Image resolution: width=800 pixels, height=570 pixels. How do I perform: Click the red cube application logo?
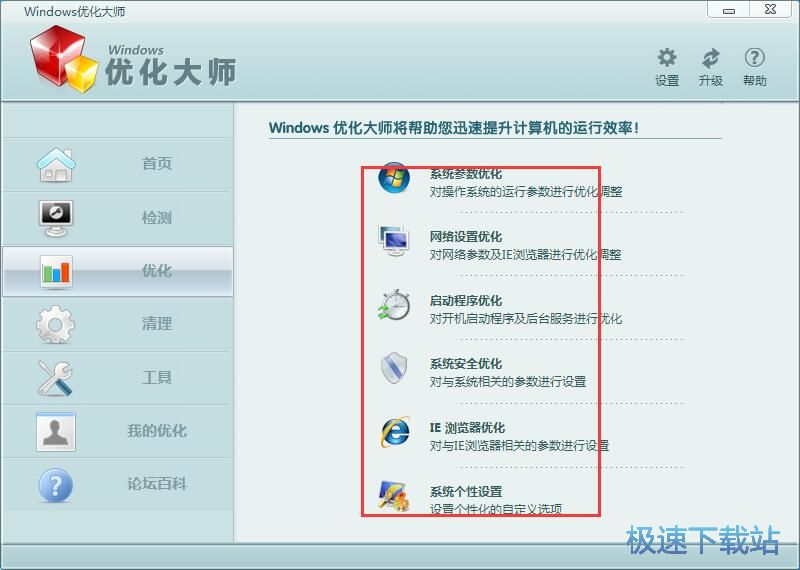(x=63, y=59)
